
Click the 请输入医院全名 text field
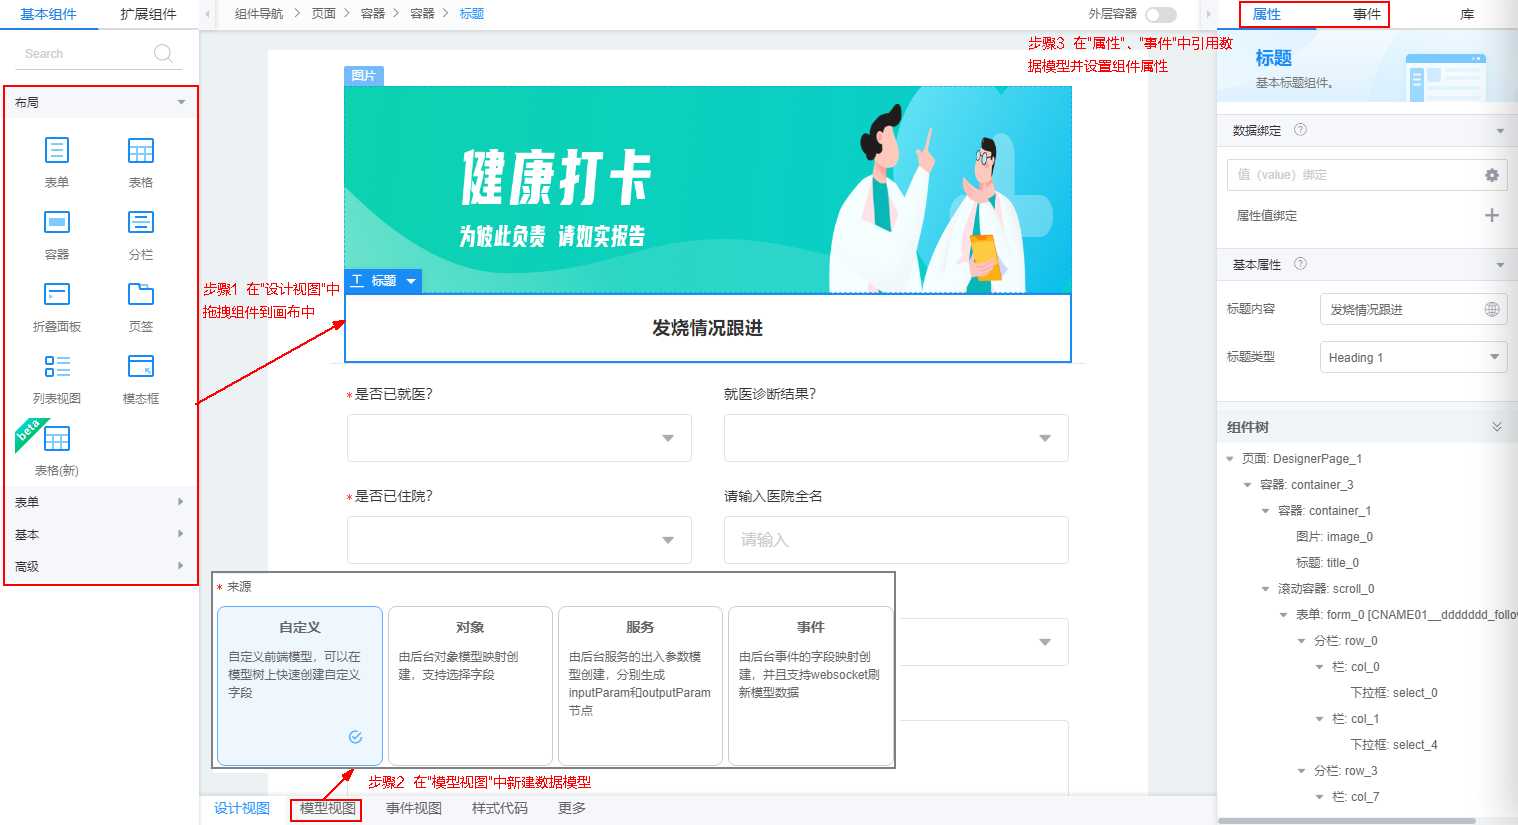point(896,540)
